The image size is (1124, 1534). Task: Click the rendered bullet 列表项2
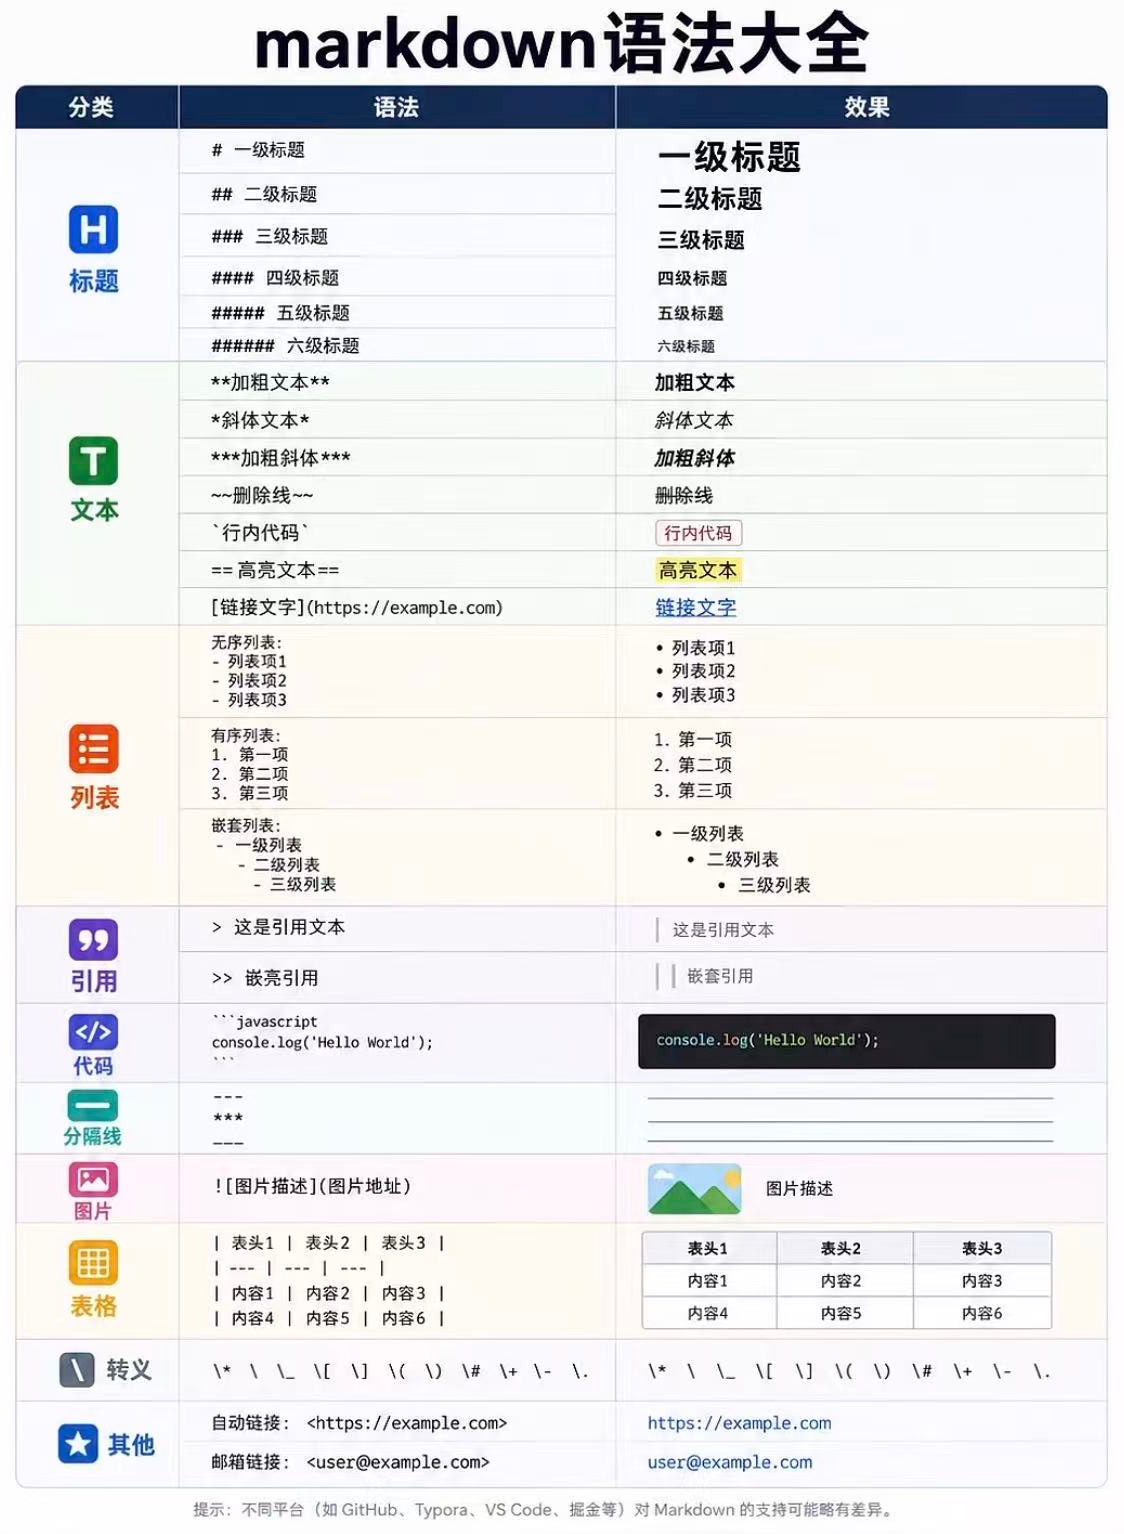(696, 671)
